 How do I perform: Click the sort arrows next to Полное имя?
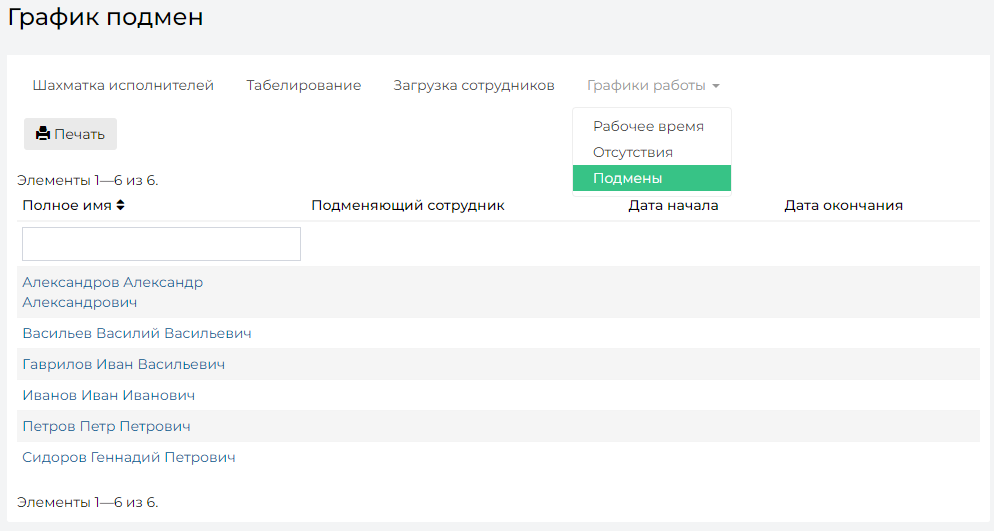click(x=120, y=205)
